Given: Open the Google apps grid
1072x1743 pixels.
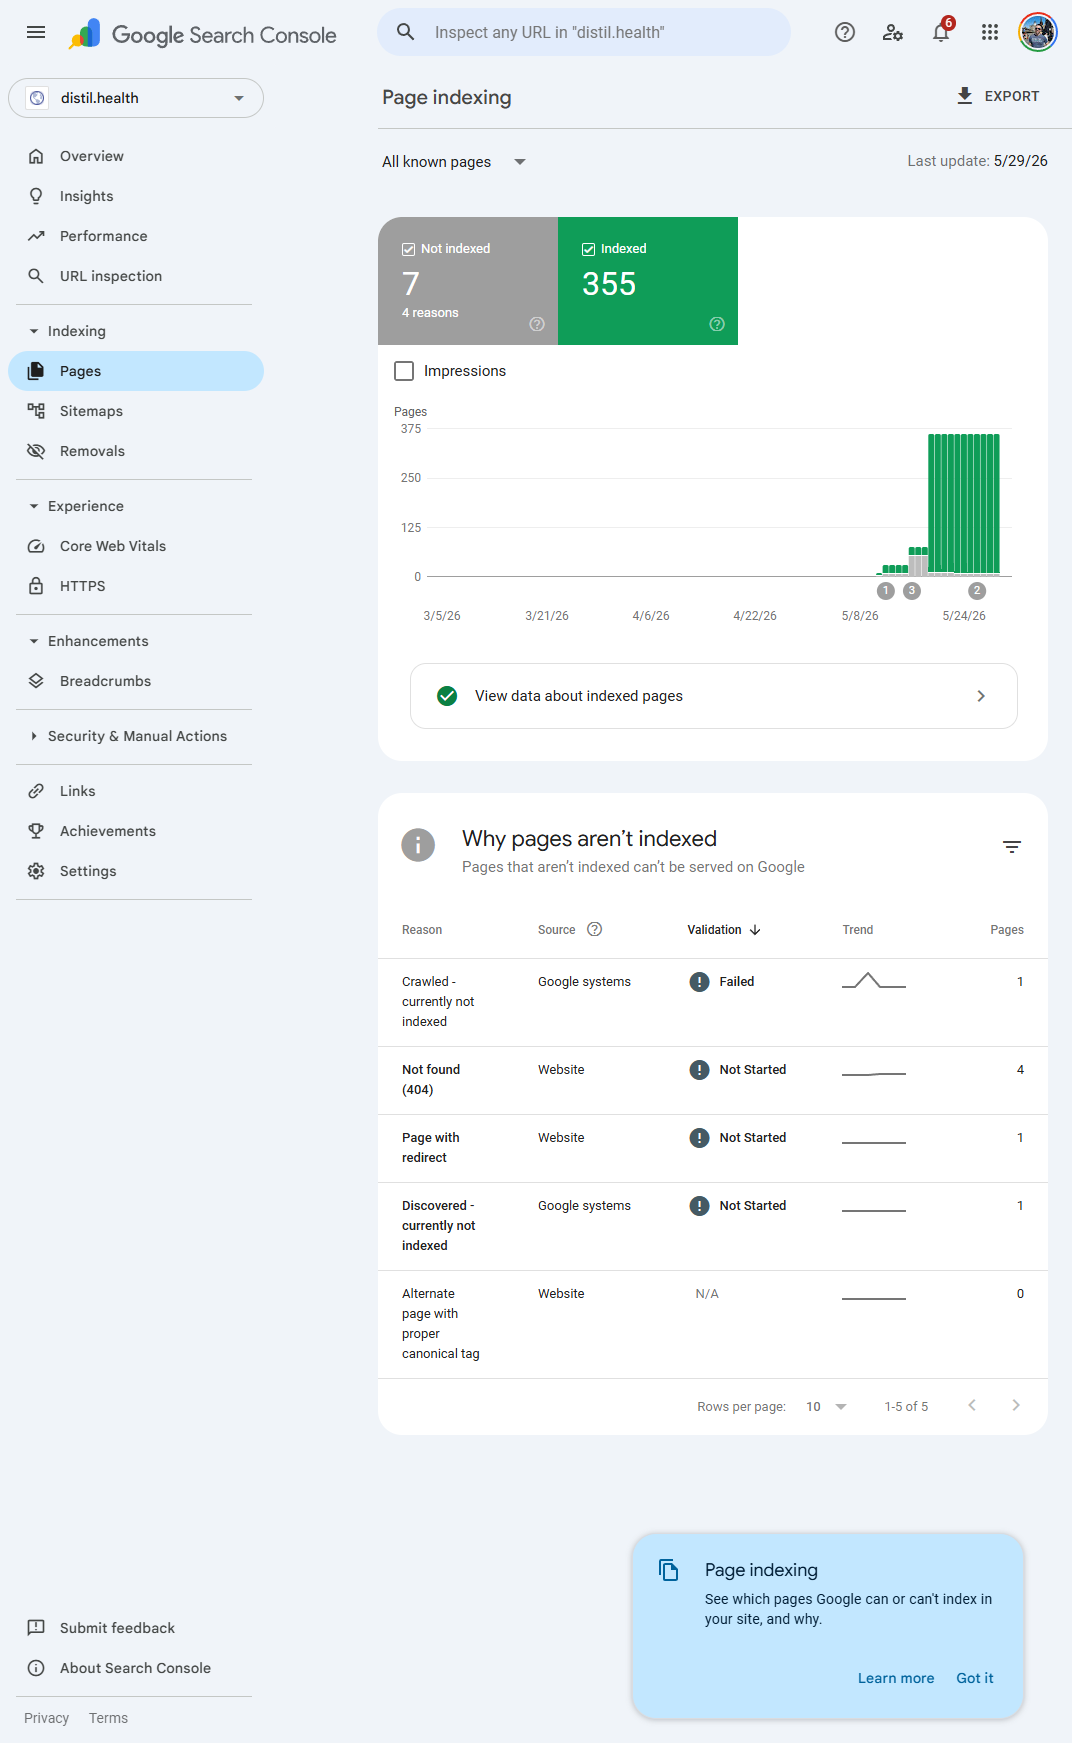Looking at the screenshot, I should (x=990, y=32).
